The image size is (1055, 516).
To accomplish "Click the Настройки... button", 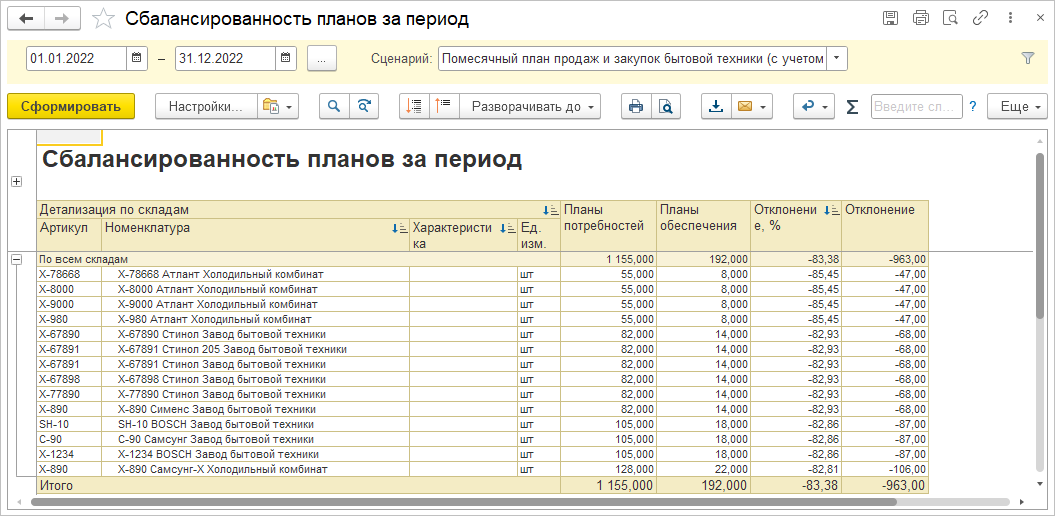I will click(x=205, y=106).
